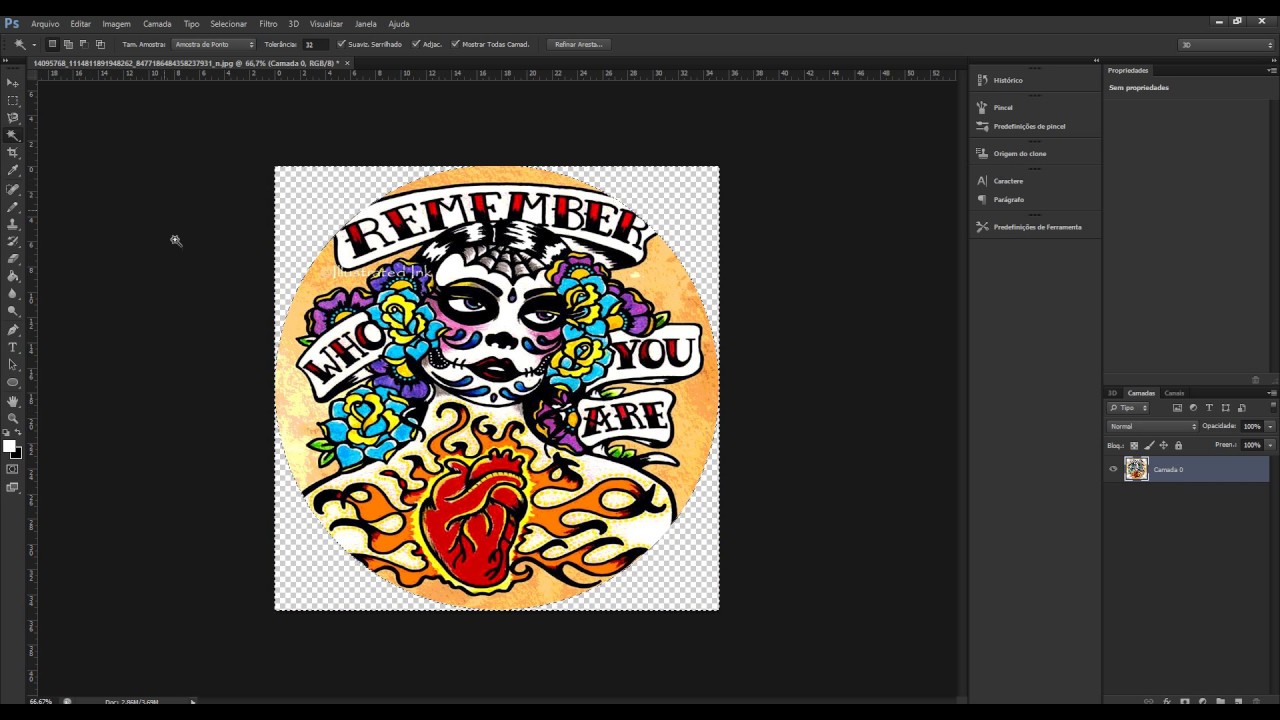This screenshot has height=720, width=1280.
Task: Open the Camada menu
Action: click(157, 23)
